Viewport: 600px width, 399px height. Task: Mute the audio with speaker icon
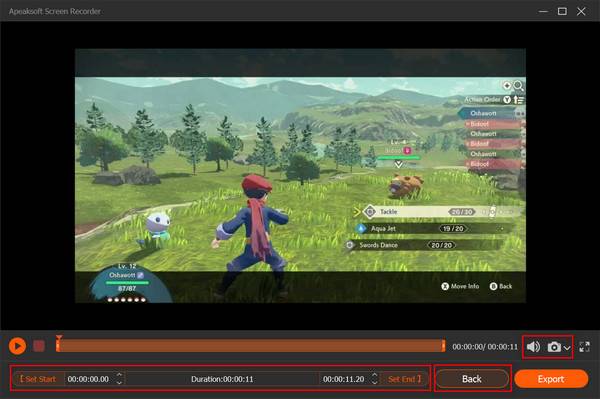pos(533,347)
